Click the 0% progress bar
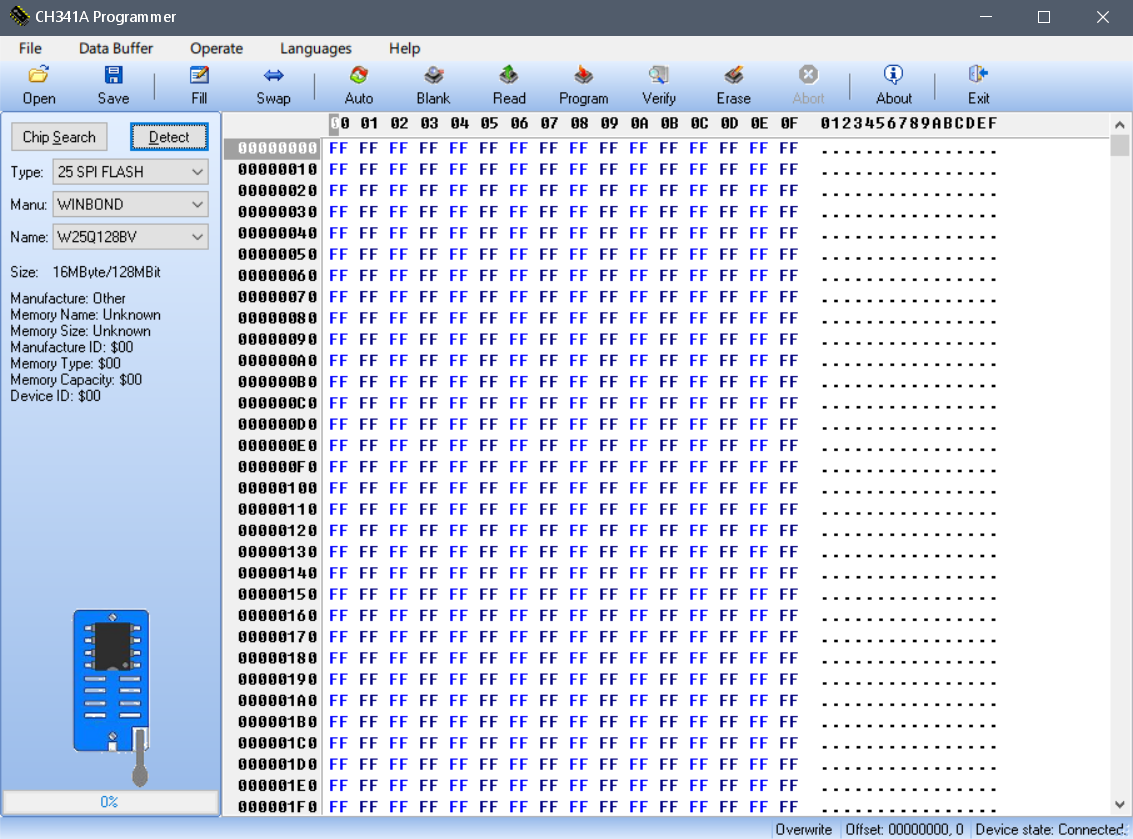Image resolution: width=1133 pixels, height=839 pixels. pos(110,802)
